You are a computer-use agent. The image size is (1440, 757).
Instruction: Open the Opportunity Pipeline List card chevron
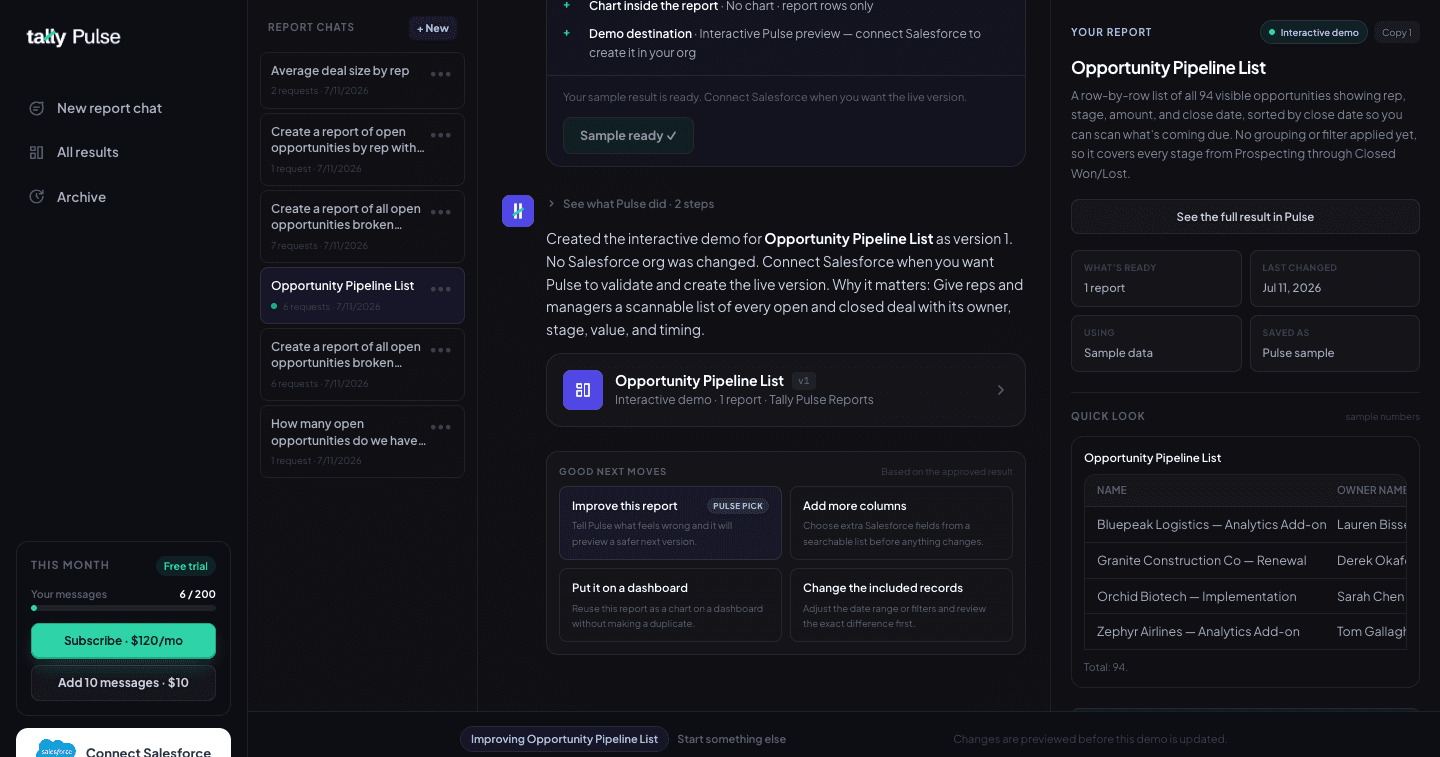click(1001, 390)
